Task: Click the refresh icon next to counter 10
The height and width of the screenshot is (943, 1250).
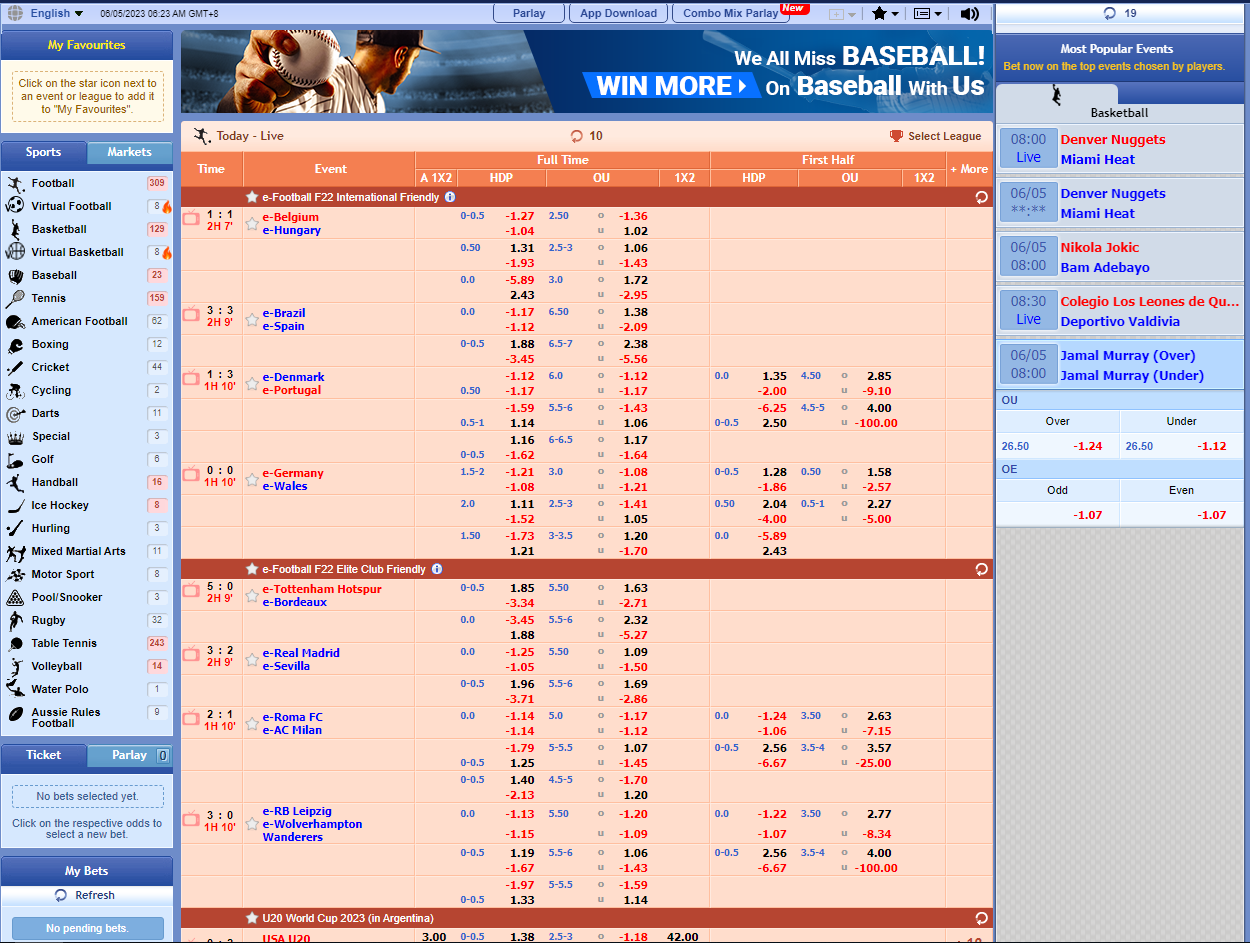Action: (x=576, y=136)
